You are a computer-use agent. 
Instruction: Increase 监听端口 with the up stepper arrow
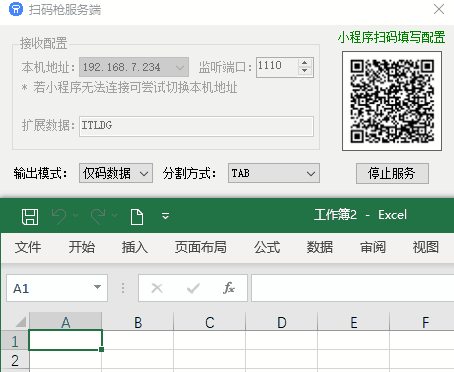(305, 63)
